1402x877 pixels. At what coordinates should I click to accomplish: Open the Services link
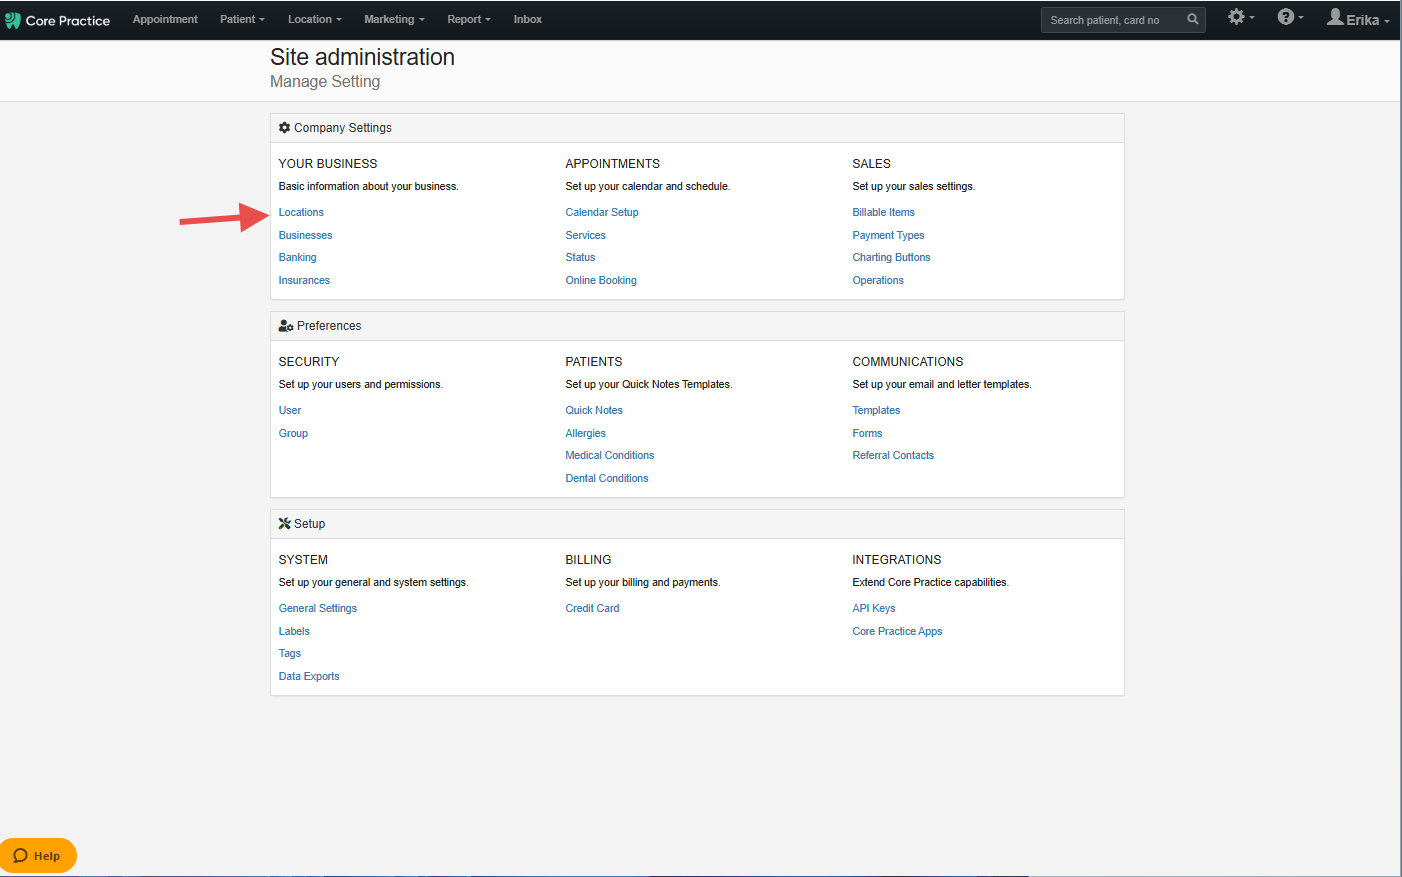(585, 235)
